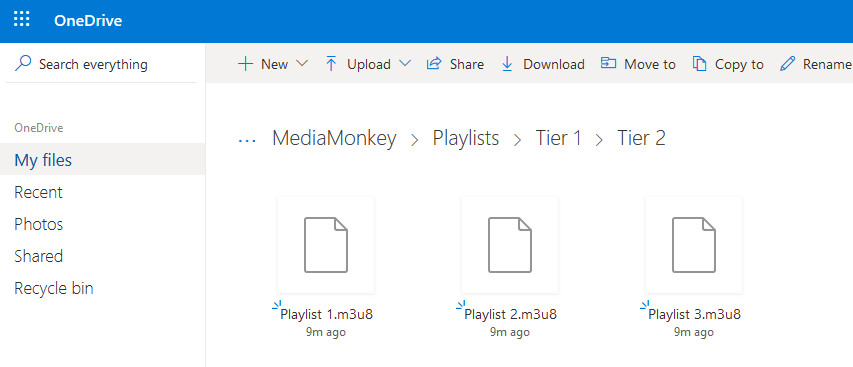The width and height of the screenshot is (853, 367).
Task: Click the Copy to icon
Action: (x=699, y=64)
